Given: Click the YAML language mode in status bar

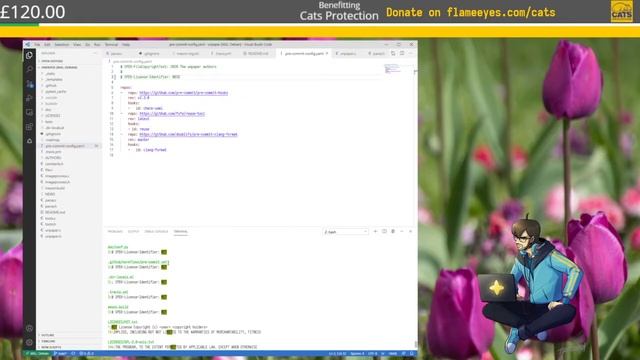Looking at the screenshot, I should pos(393,353).
